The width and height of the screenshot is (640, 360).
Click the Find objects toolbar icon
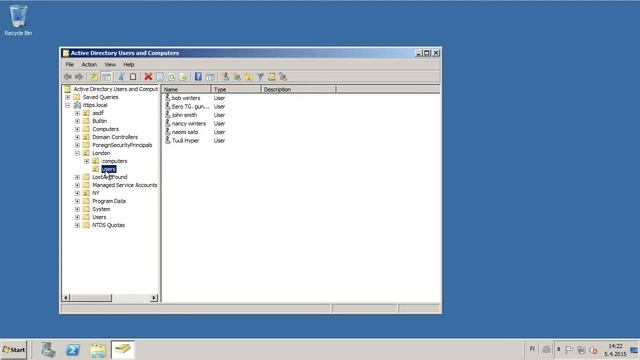click(x=271, y=77)
